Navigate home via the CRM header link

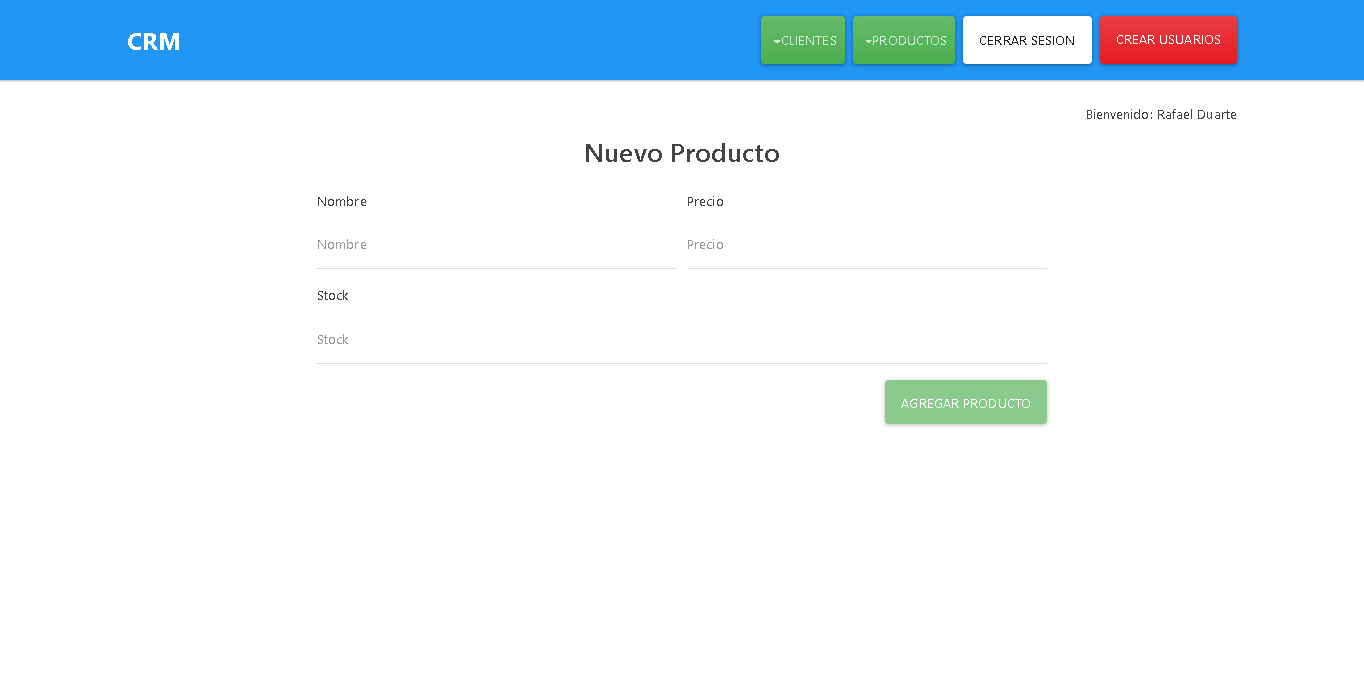152,41
